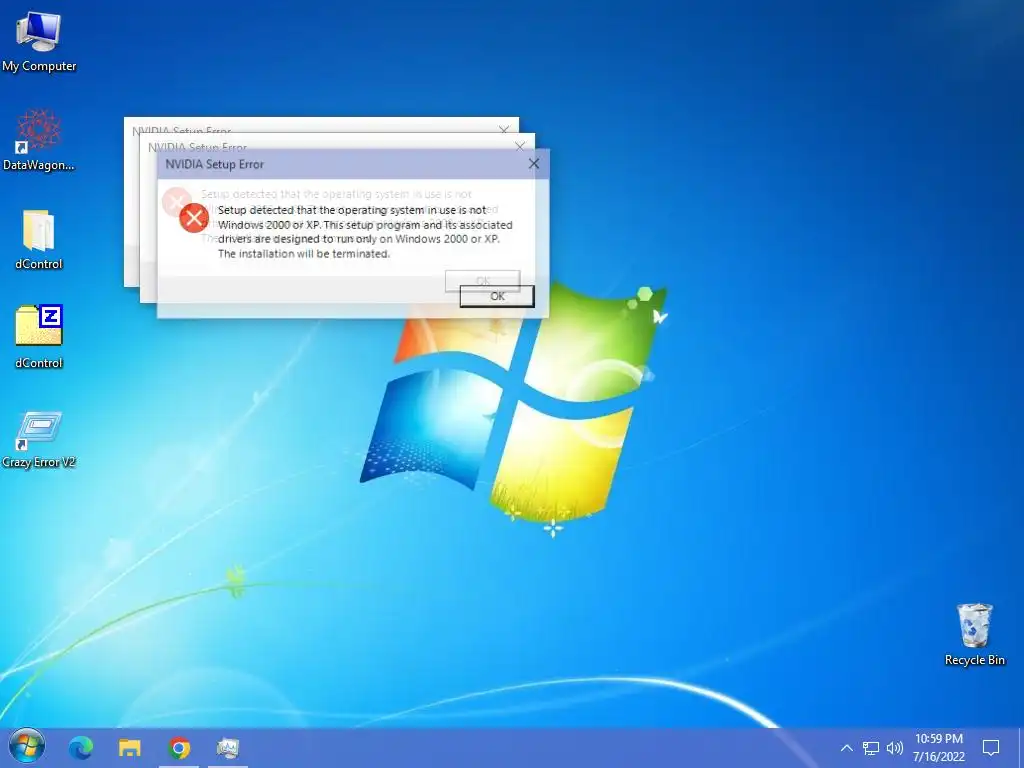The image size is (1024, 768).
Task: Close the front NVIDIA Setup Error dialog
Action: [x=534, y=164]
